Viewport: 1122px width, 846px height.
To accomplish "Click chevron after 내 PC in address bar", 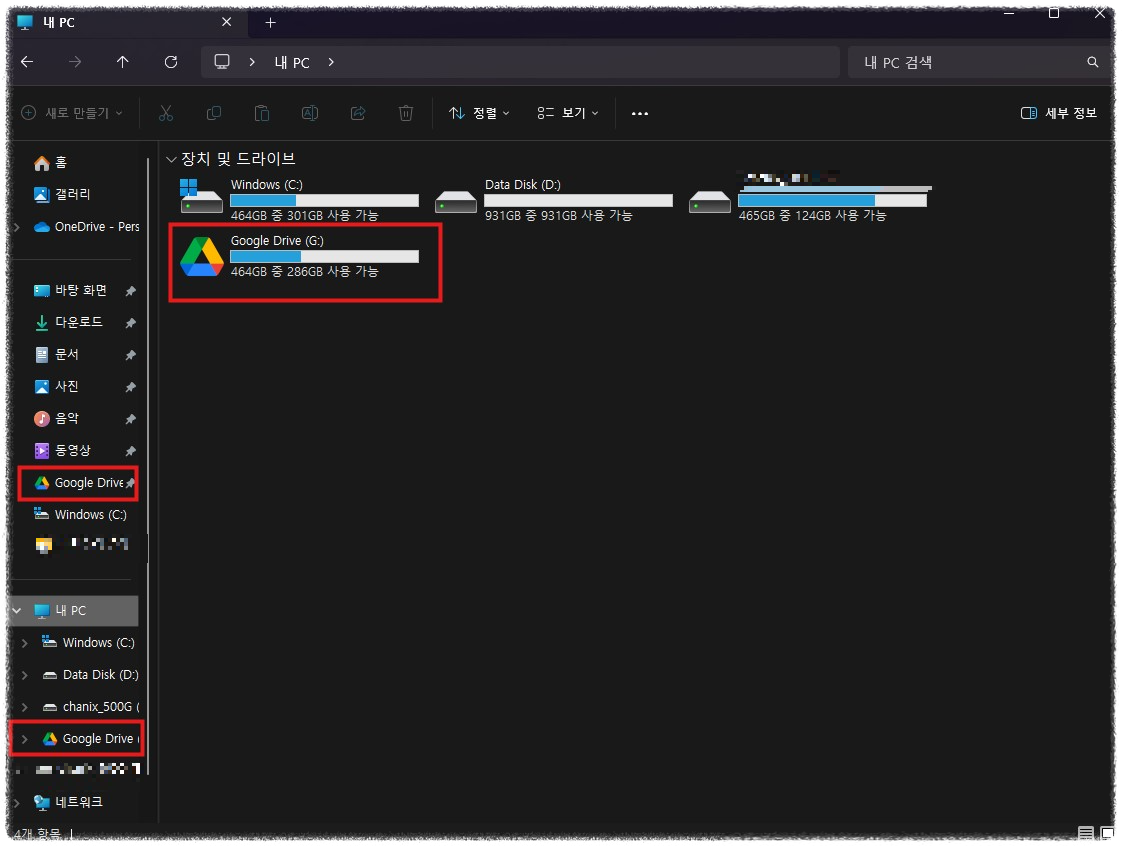I will (x=331, y=62).
